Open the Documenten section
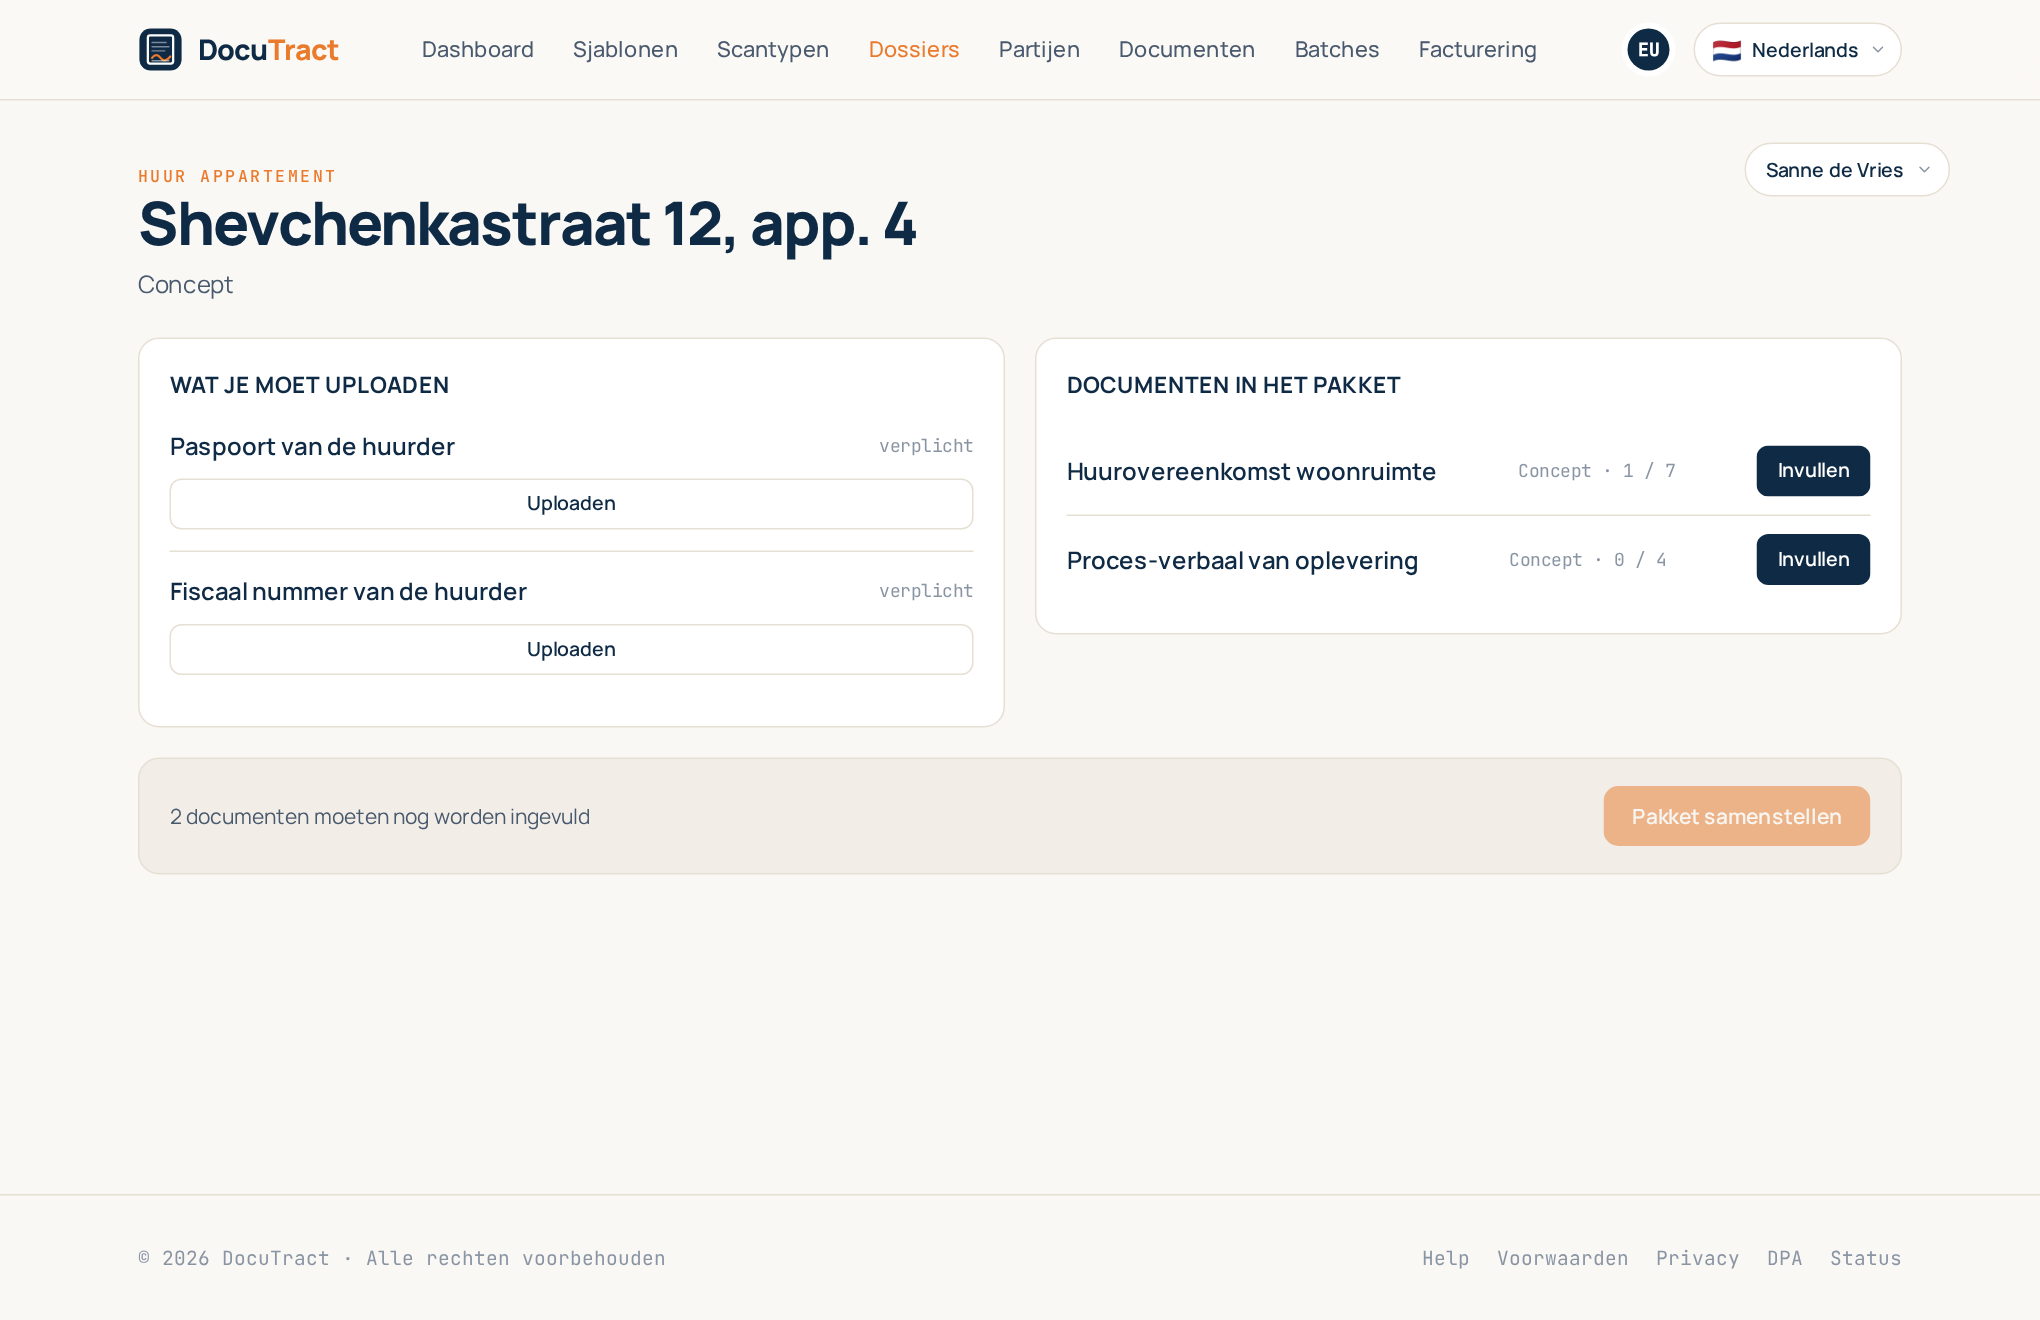Screen dimensions: 2040x1320 pos(1187,50)
